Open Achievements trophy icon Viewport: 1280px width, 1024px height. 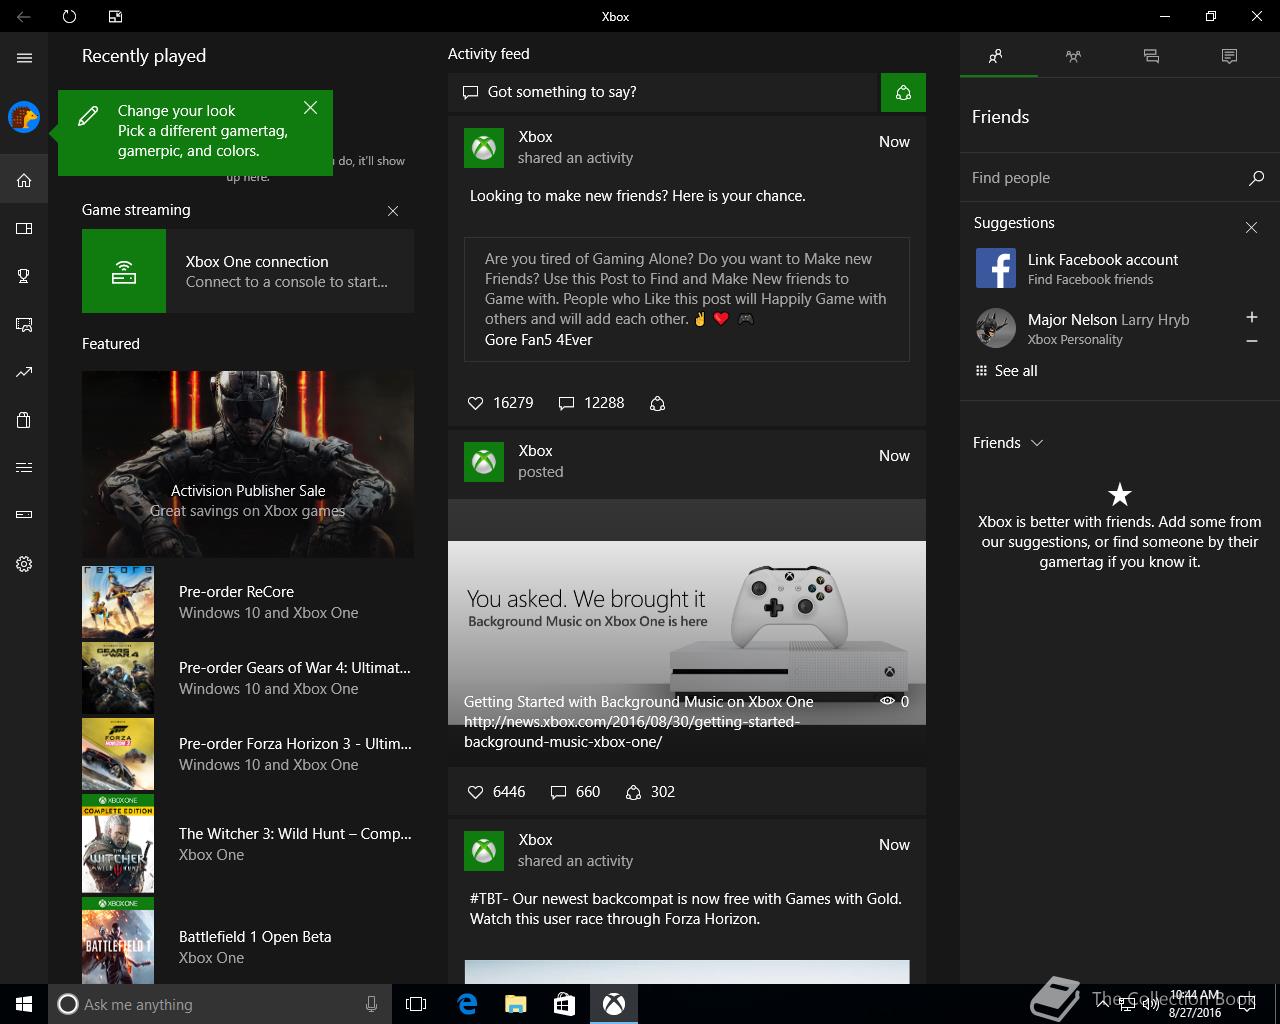tap(24, 277)
